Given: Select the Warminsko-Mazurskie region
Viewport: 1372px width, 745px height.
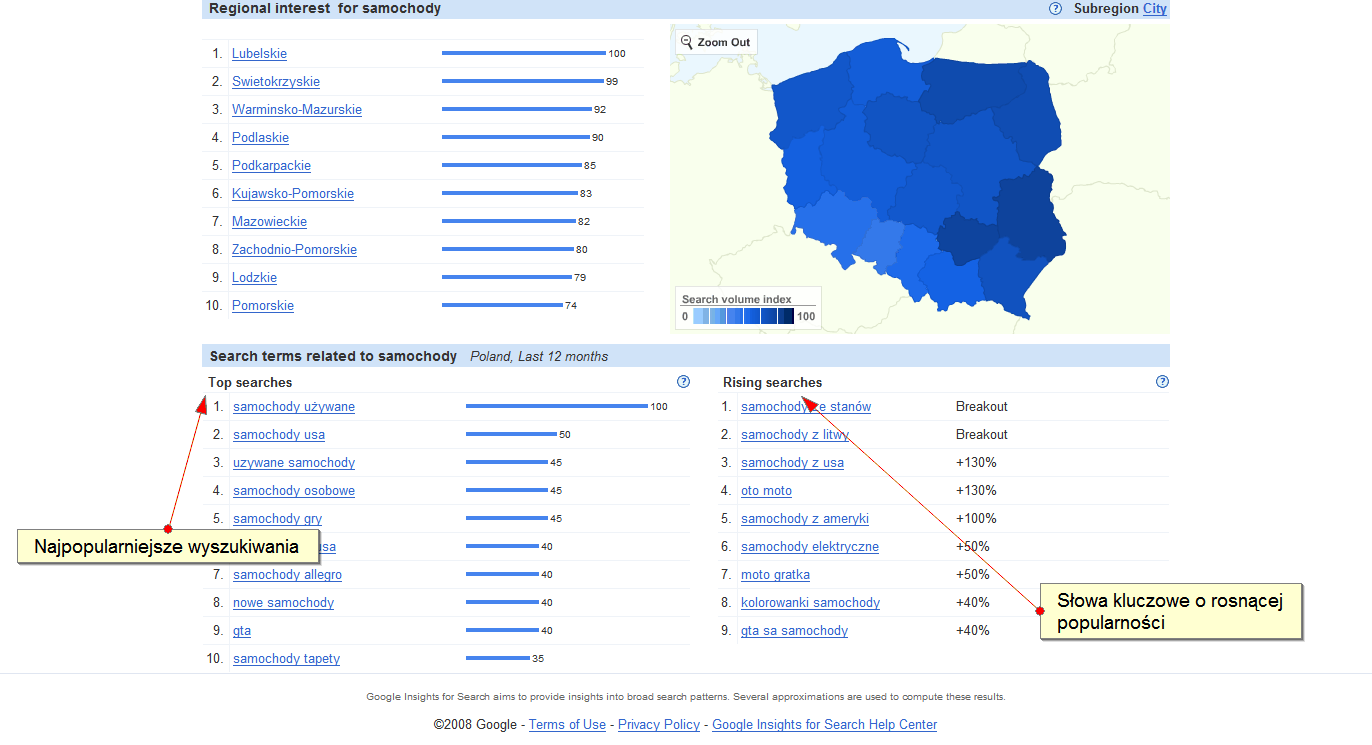Looking at the screenshot, I should 296,110.
